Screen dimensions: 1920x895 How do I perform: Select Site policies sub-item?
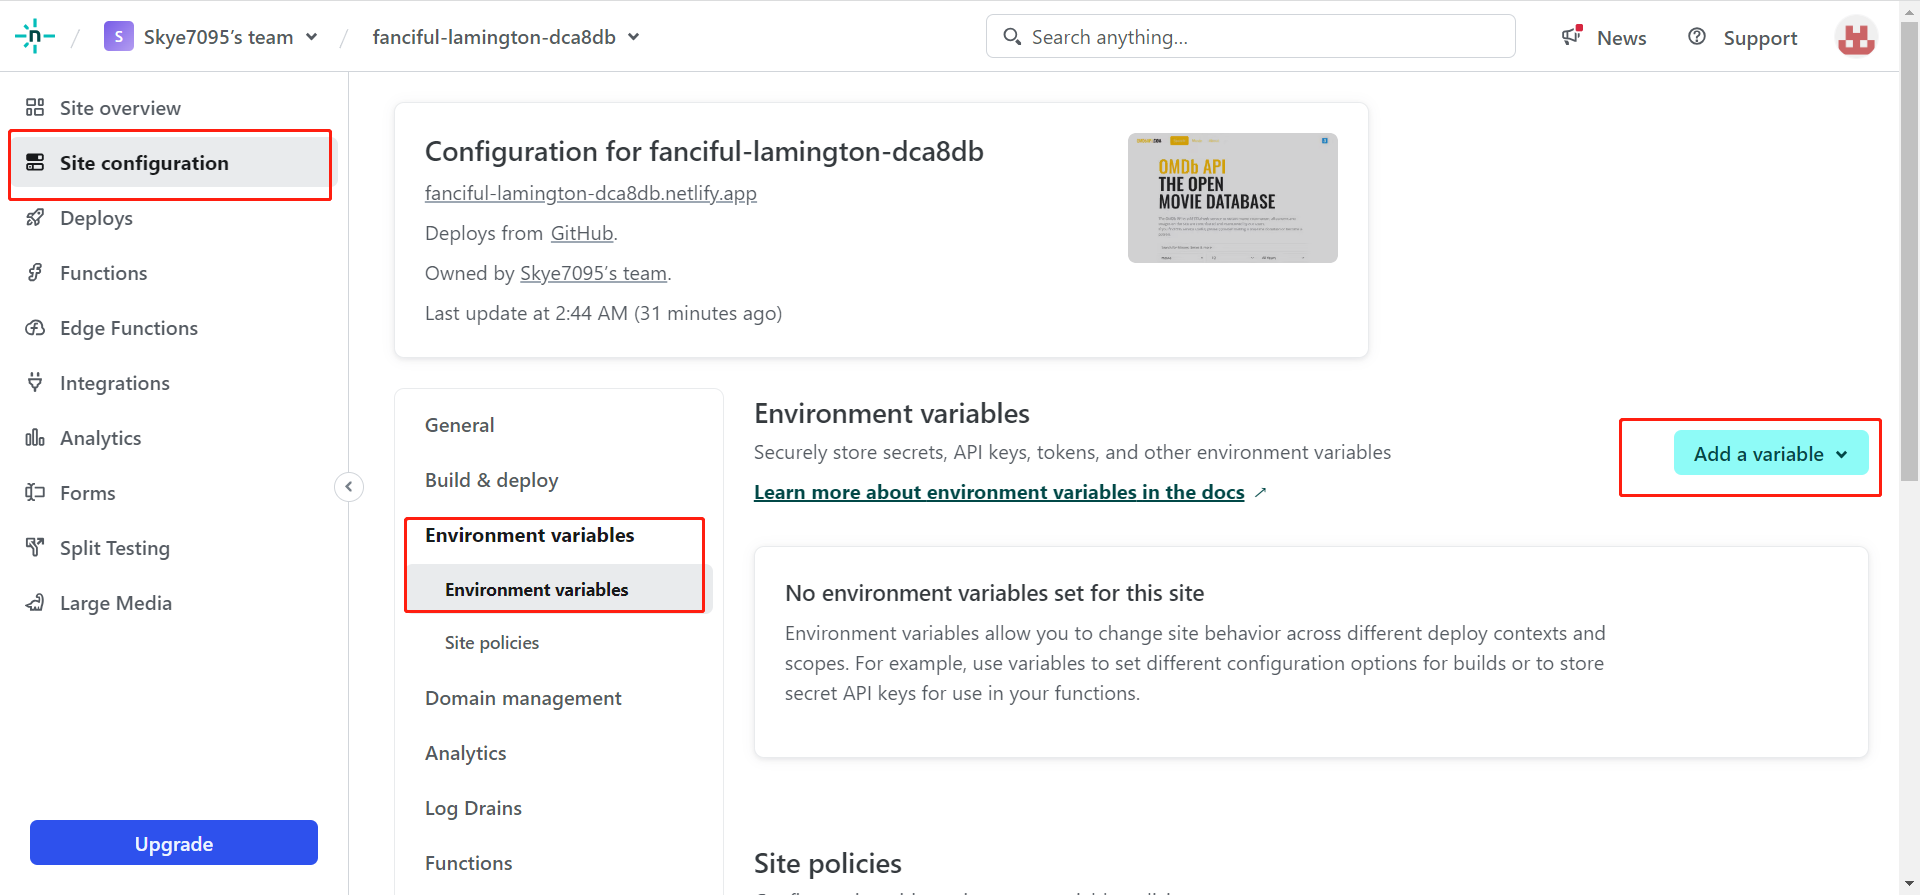(492, 643)
